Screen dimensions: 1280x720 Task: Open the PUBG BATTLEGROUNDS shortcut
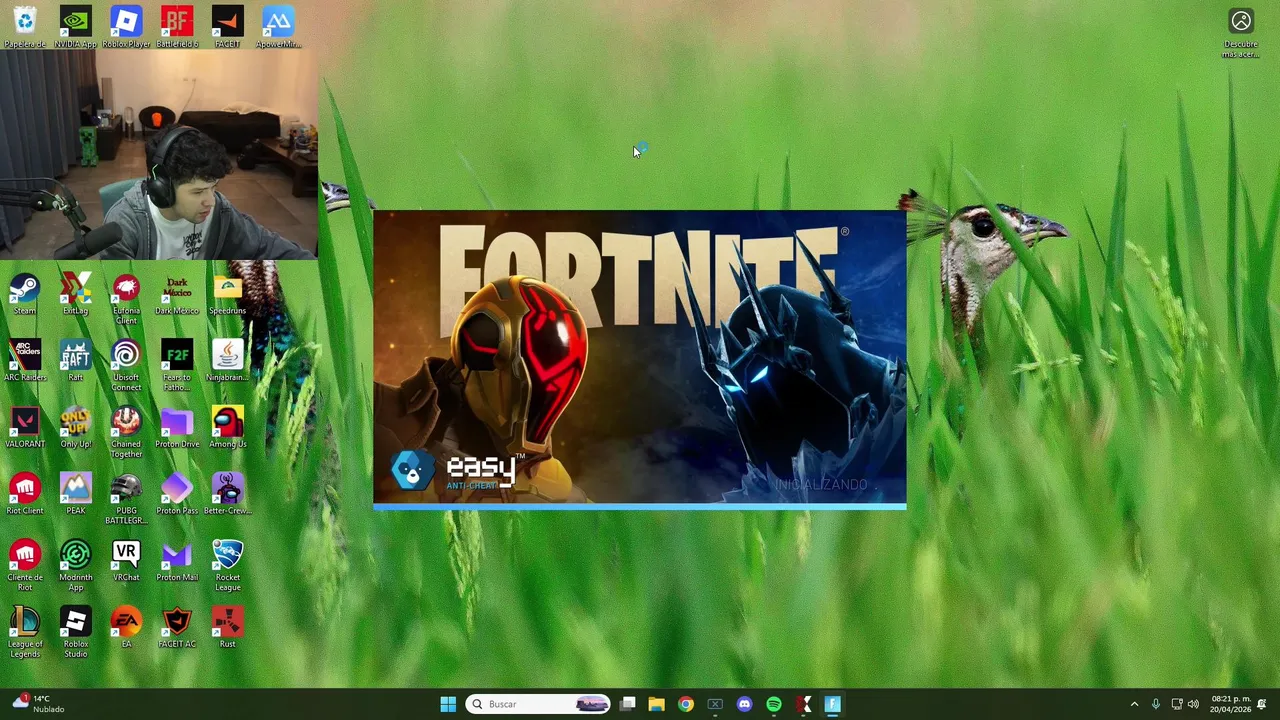click(x=126, y=499)
